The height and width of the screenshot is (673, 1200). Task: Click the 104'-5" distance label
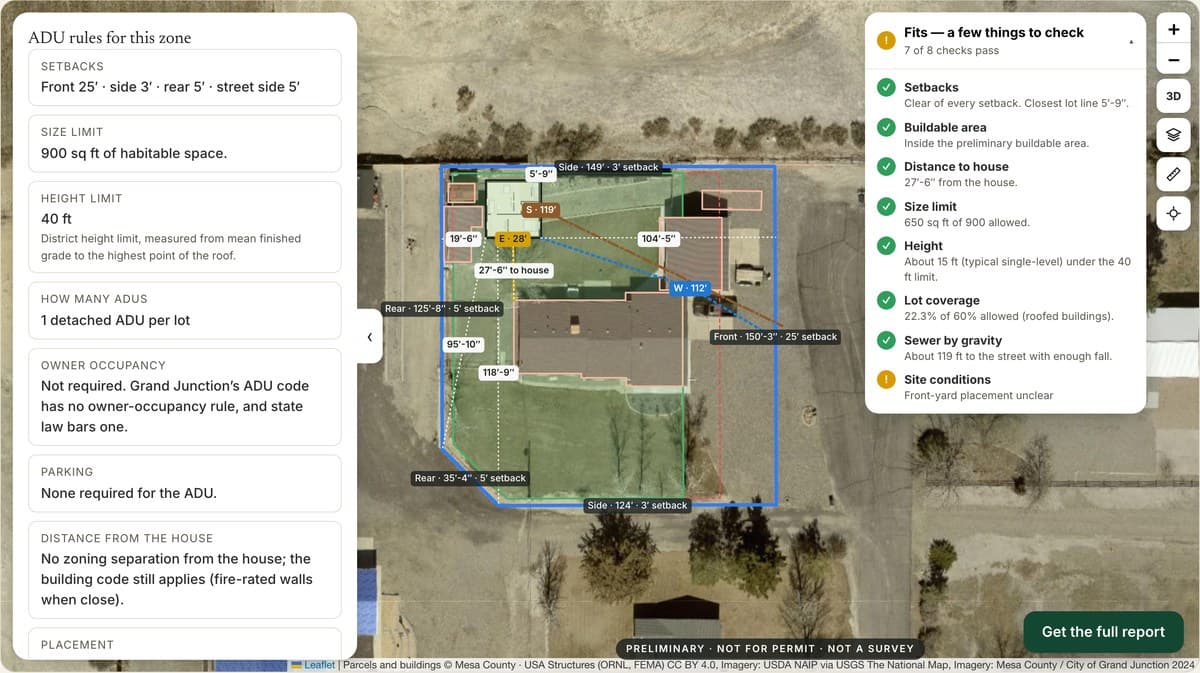coord(658,239)
